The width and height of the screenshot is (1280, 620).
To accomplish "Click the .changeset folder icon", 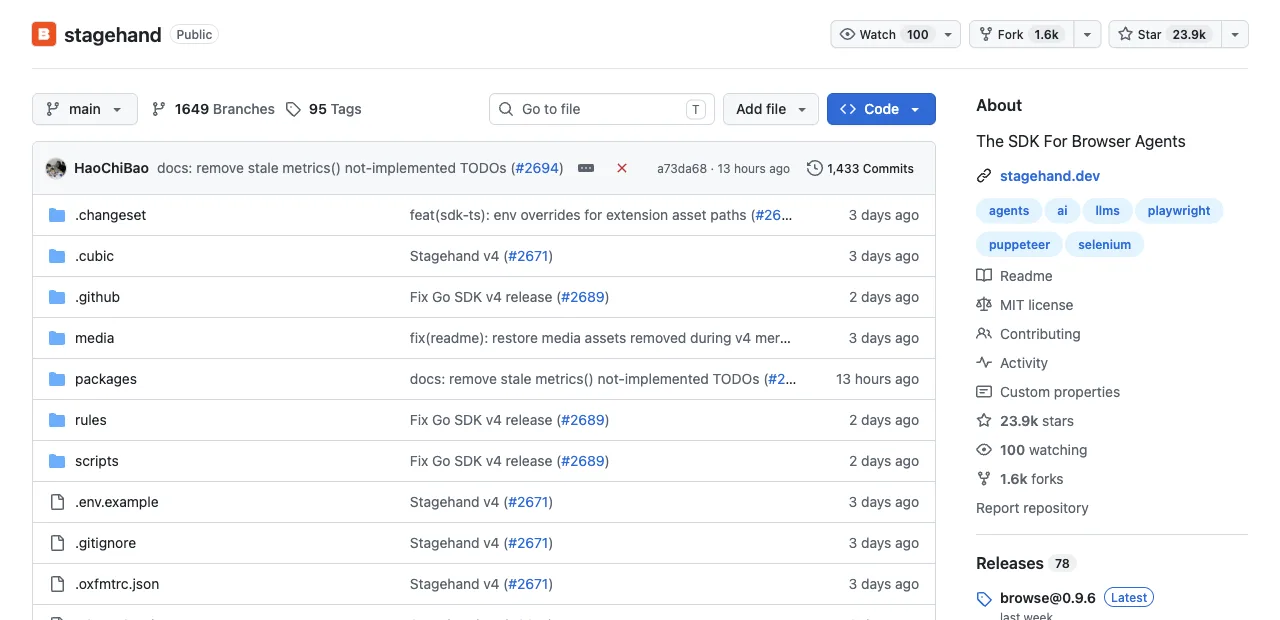I will [57, 215].
